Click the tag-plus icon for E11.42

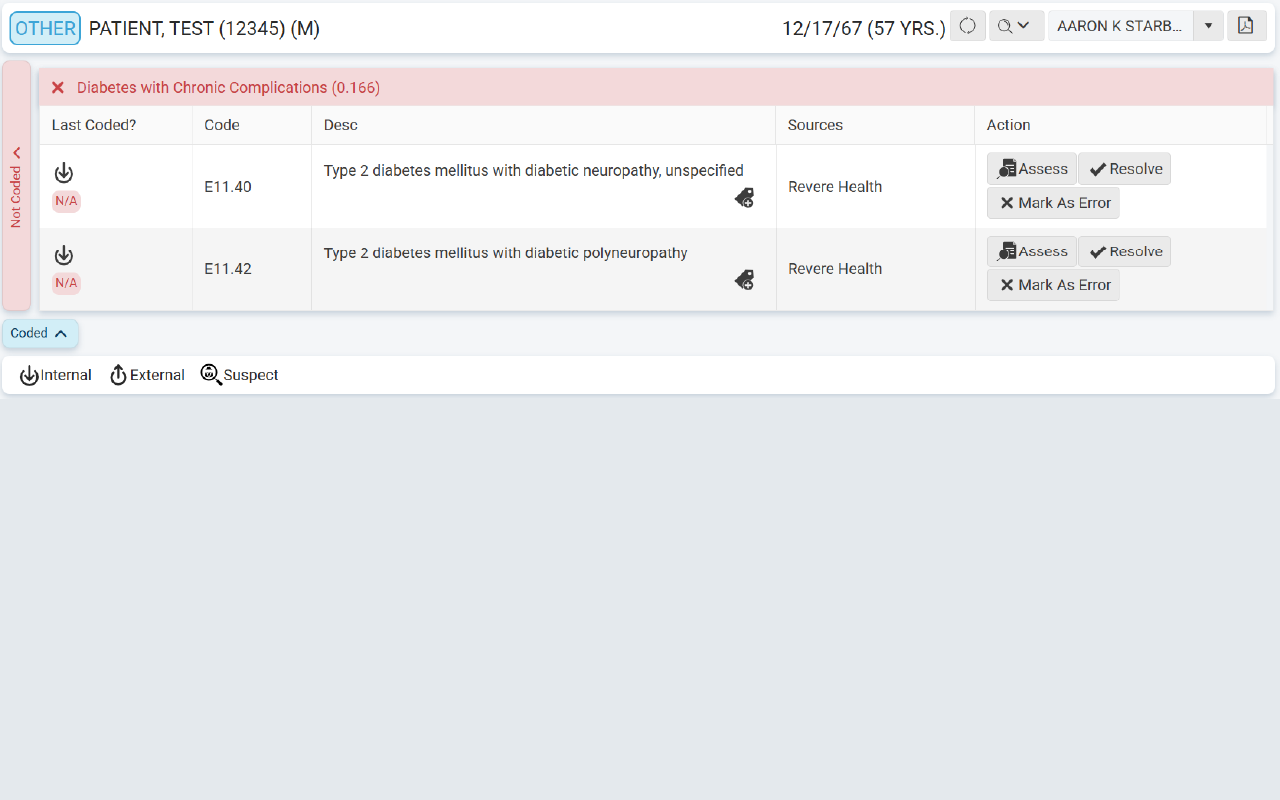(x=744, y=281)
